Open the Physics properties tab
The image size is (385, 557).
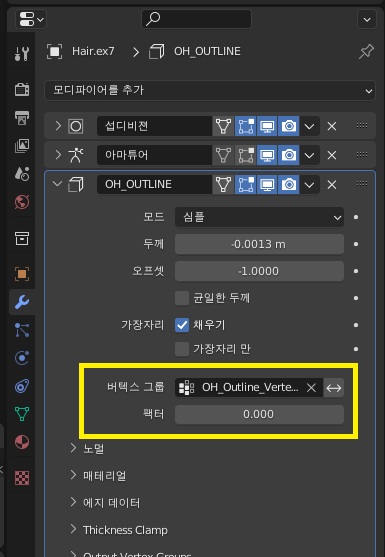coord(22,358)
